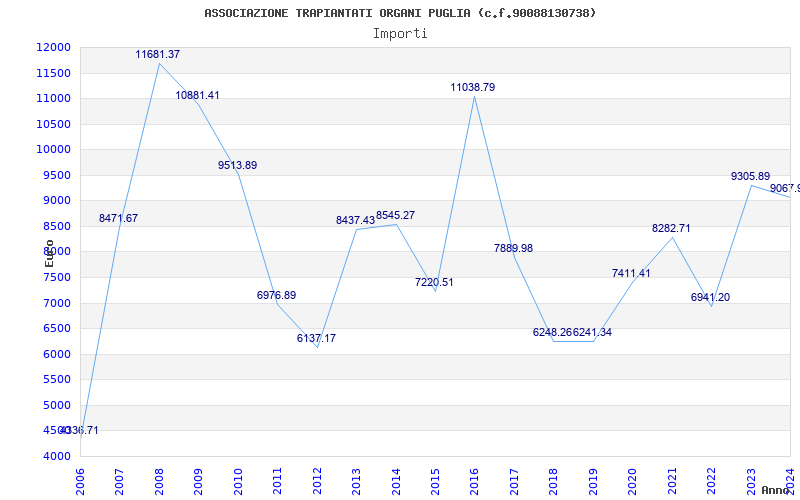The height and width of the screenshot is (500, 800).
Task: Click the y-axis value 5500
Action: click(56, 380)
